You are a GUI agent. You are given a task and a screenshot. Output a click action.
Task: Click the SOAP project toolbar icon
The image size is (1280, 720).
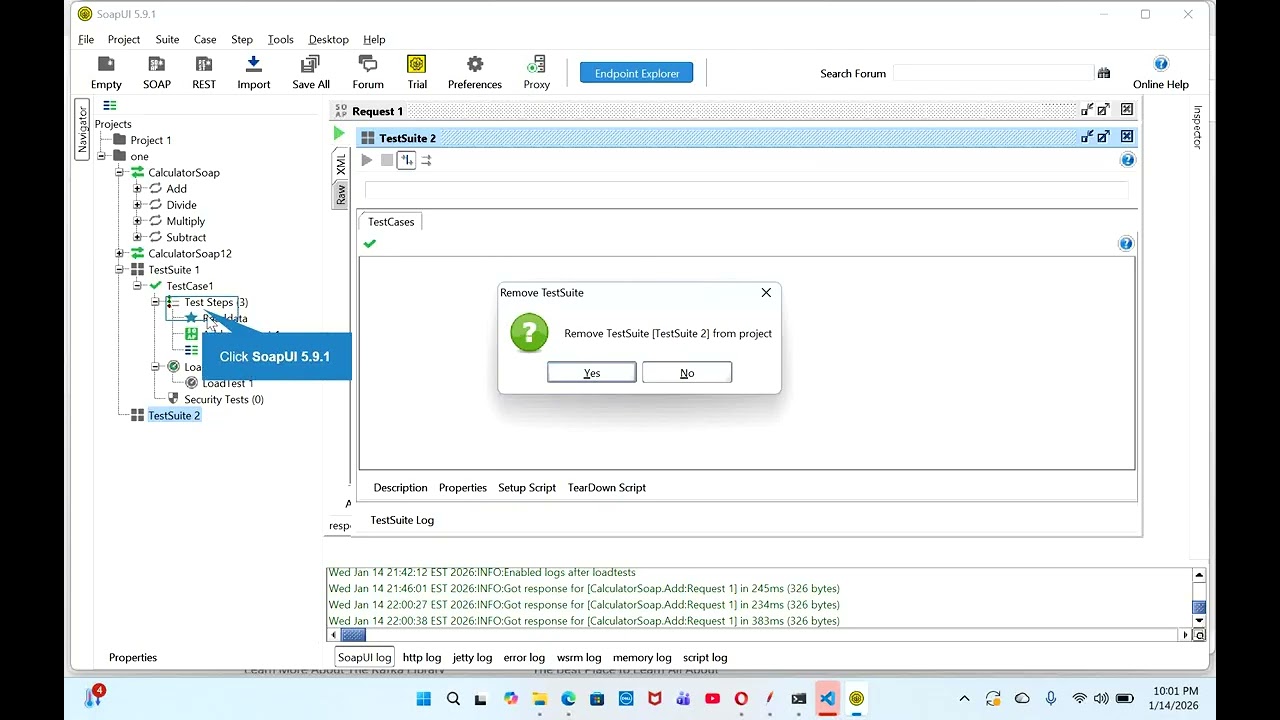pos(157,73)
